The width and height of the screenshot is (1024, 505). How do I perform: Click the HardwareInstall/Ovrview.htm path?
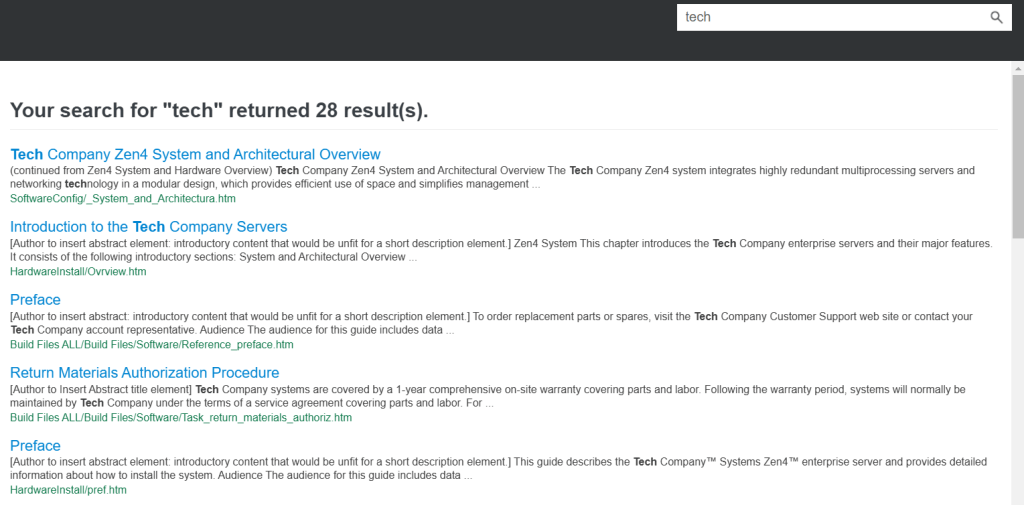tap(78, 272)
